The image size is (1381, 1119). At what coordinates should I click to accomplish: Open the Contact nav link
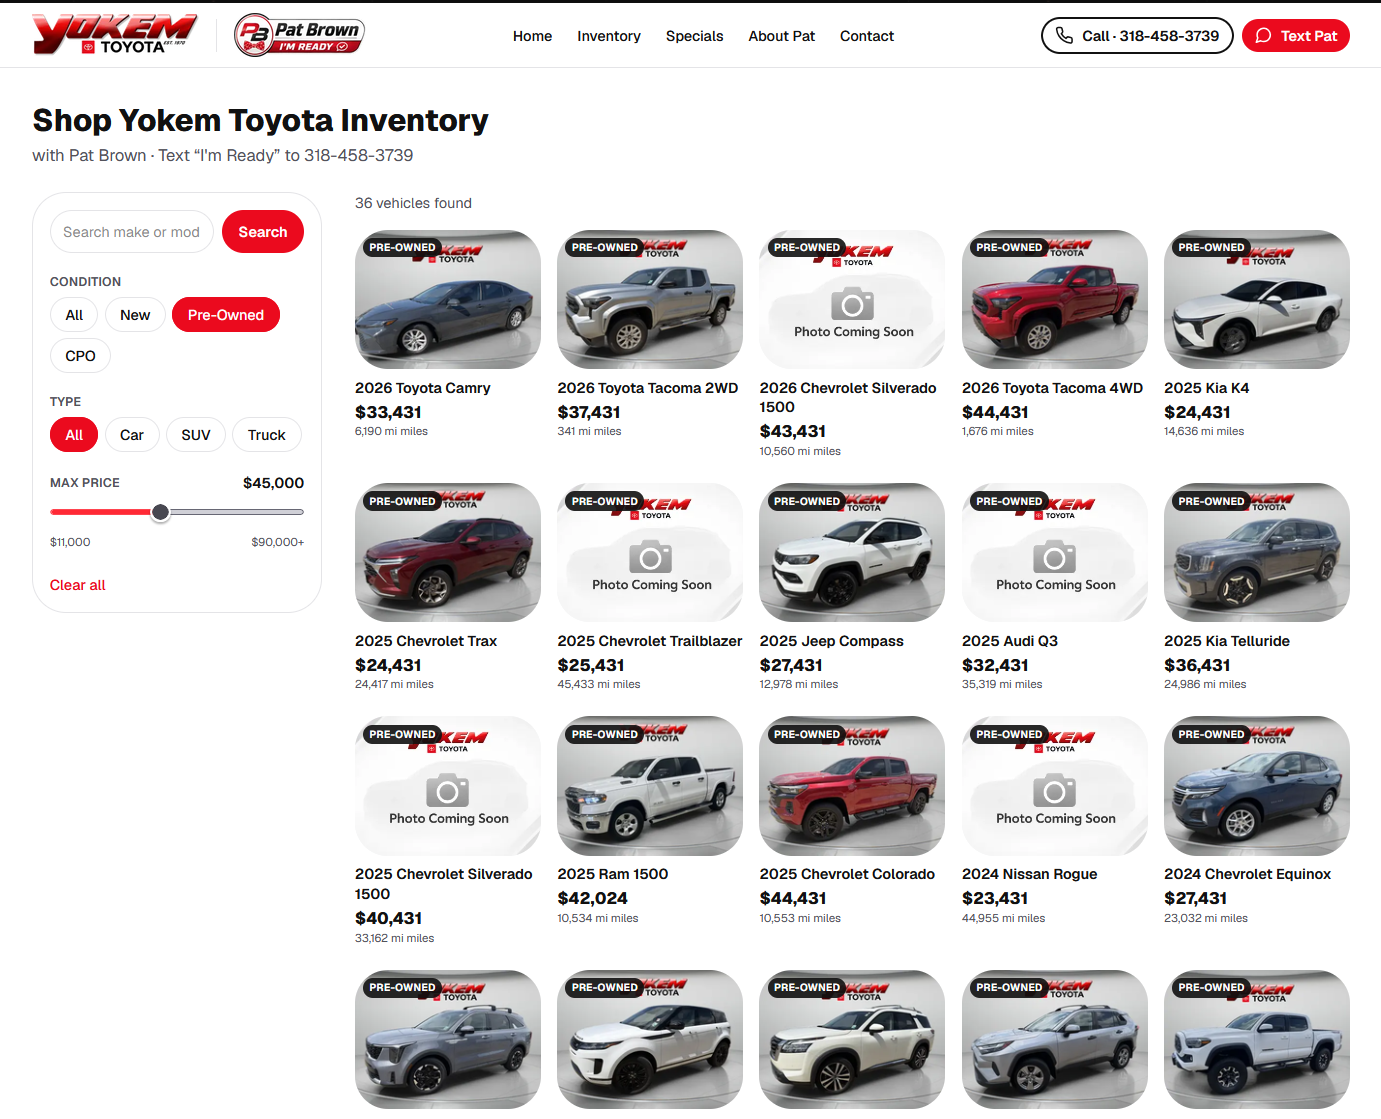point(867,36)
